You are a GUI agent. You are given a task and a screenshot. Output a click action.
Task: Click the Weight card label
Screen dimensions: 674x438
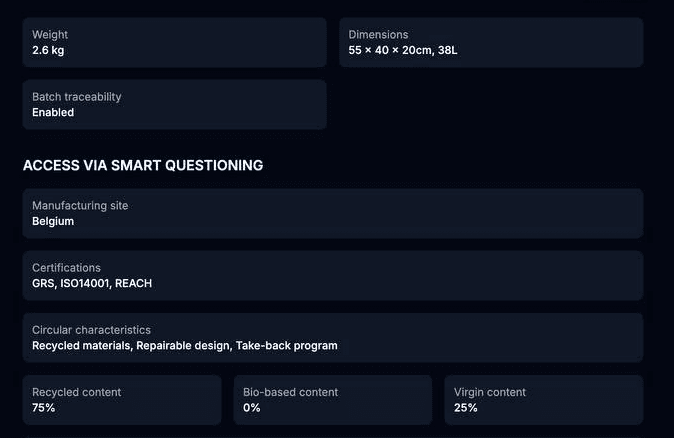[x=50, y=34]
